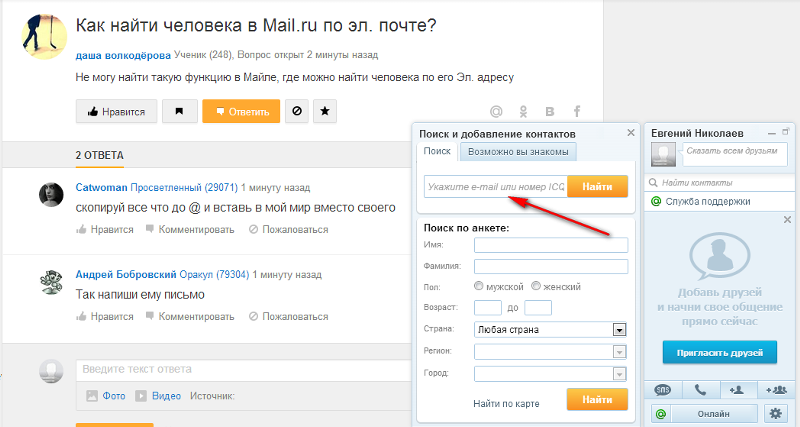
Task: Click the orange Ответить button
Action: click(x=241, y=111)
